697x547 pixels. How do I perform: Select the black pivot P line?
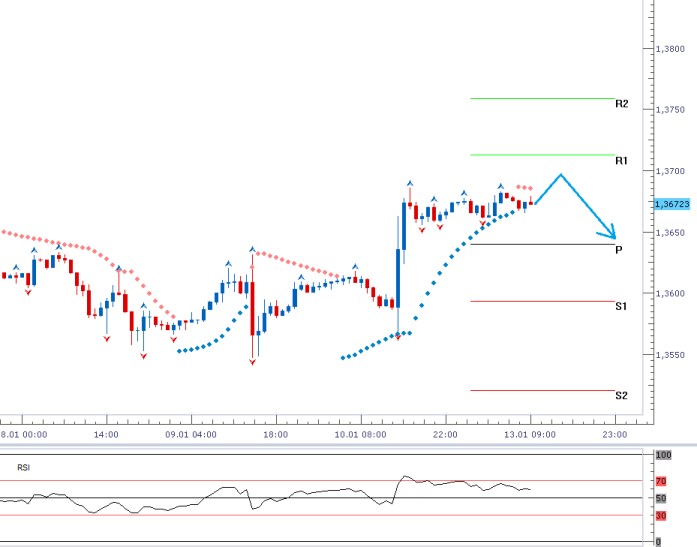(542, 245)
